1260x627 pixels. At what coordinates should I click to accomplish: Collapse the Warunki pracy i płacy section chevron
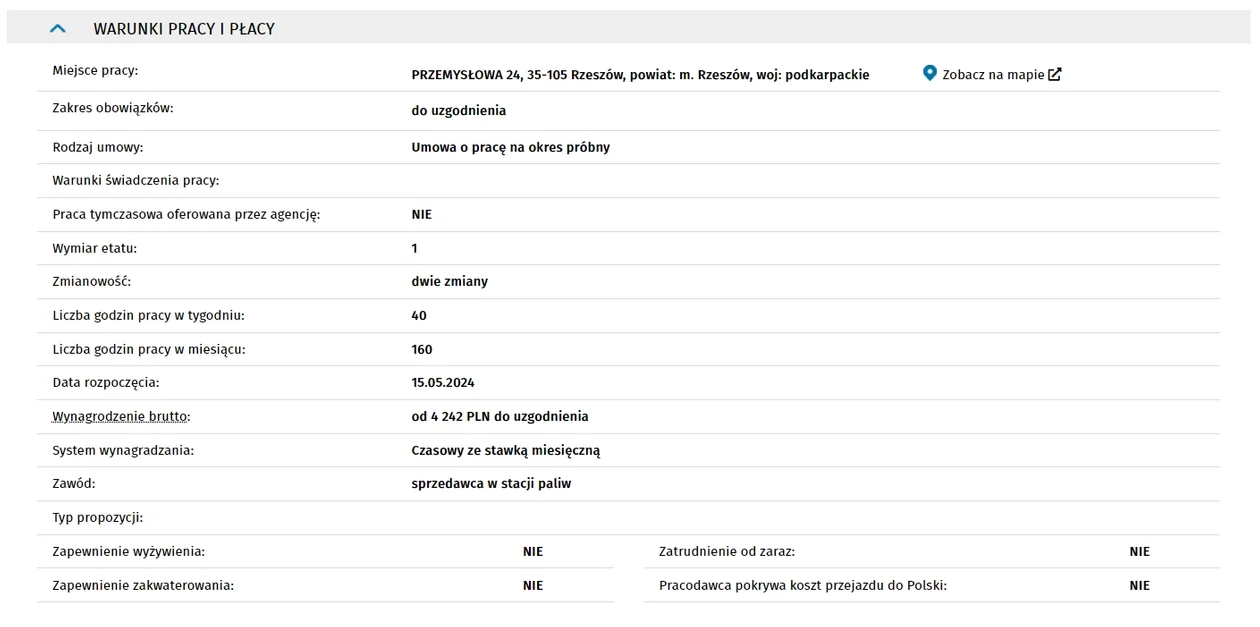(58, 29)
